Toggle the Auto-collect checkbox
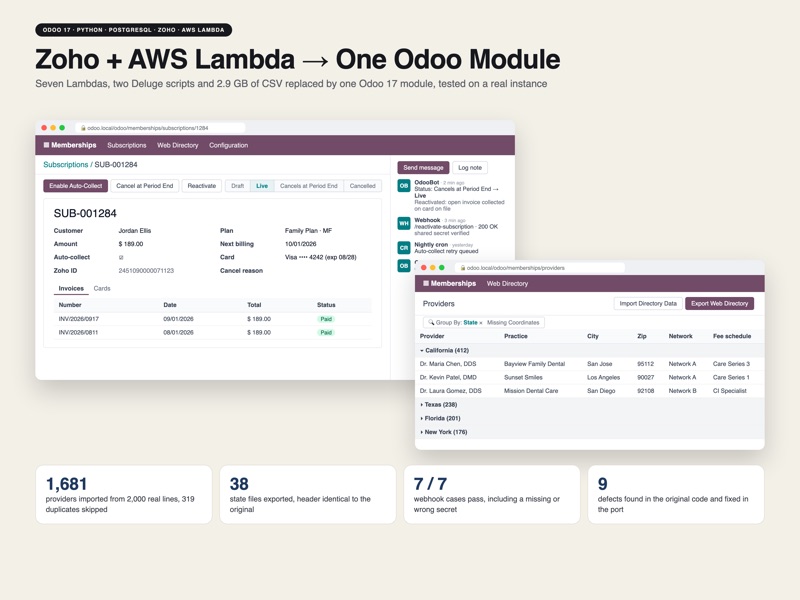This screenshot has width=800, height=600. [121, 258]
